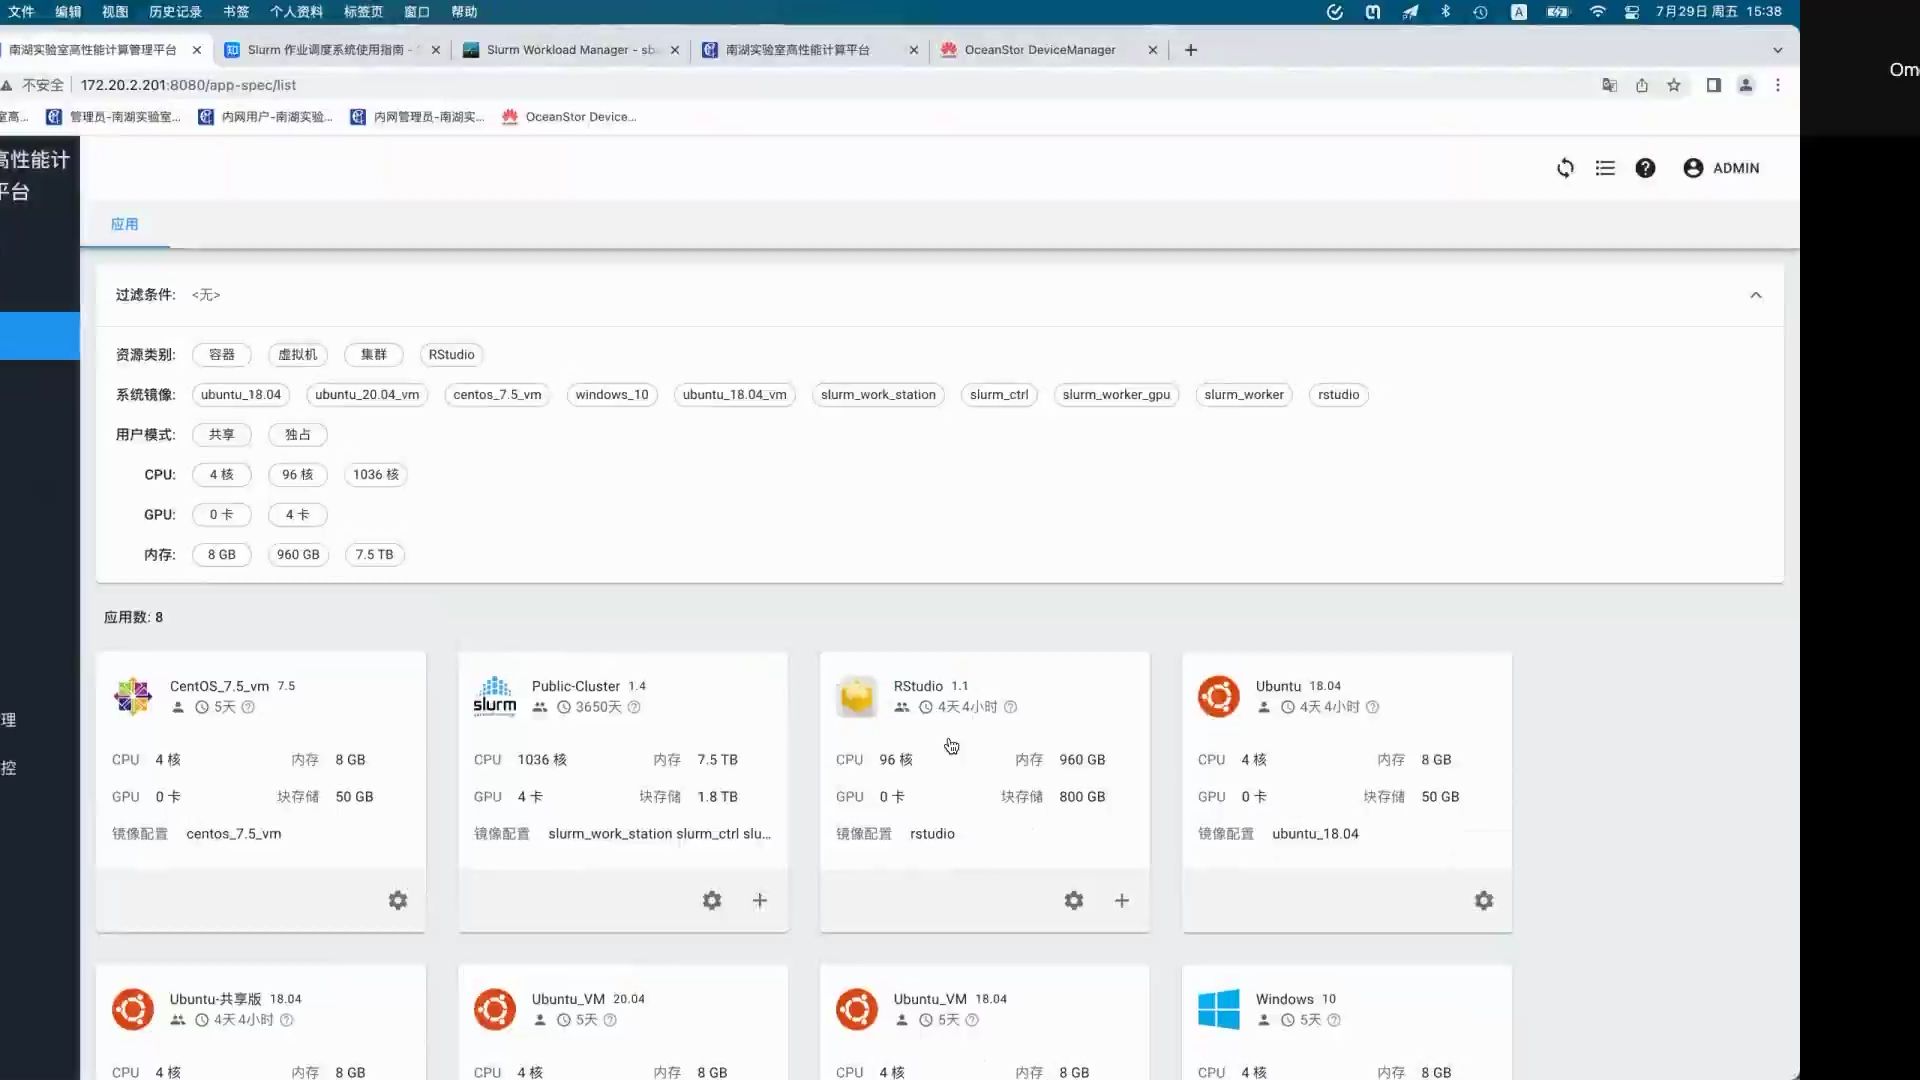
Task: Click help icon next to Public-Cluster 3650天
Action: 634,707
